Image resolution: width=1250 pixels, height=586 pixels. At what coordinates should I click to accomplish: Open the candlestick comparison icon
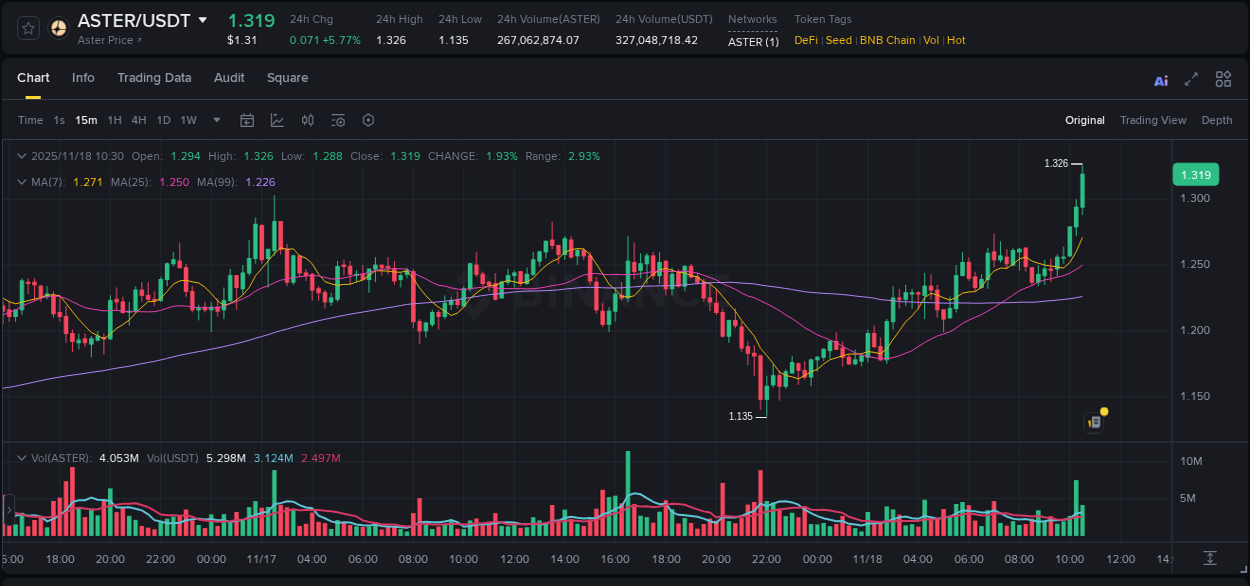(x=307, y=120)
